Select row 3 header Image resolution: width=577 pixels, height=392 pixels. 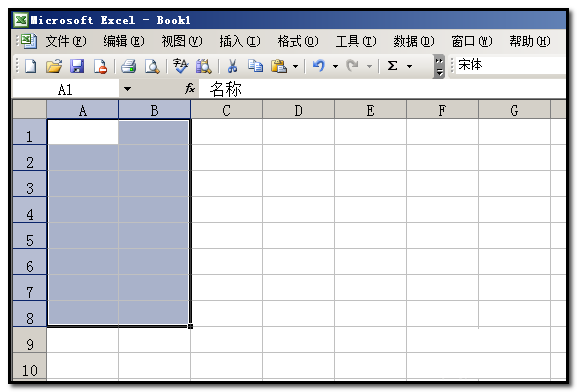coord(29,184)
